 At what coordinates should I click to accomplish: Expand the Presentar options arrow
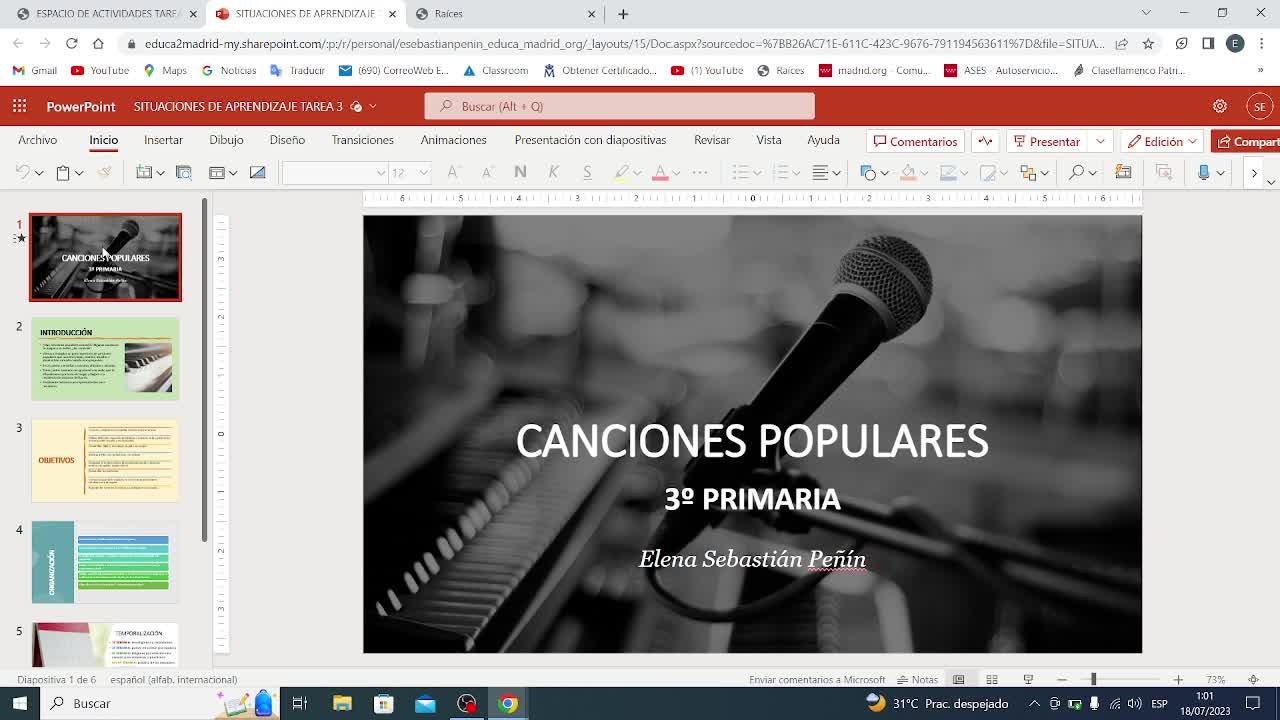click(1100, 141)
